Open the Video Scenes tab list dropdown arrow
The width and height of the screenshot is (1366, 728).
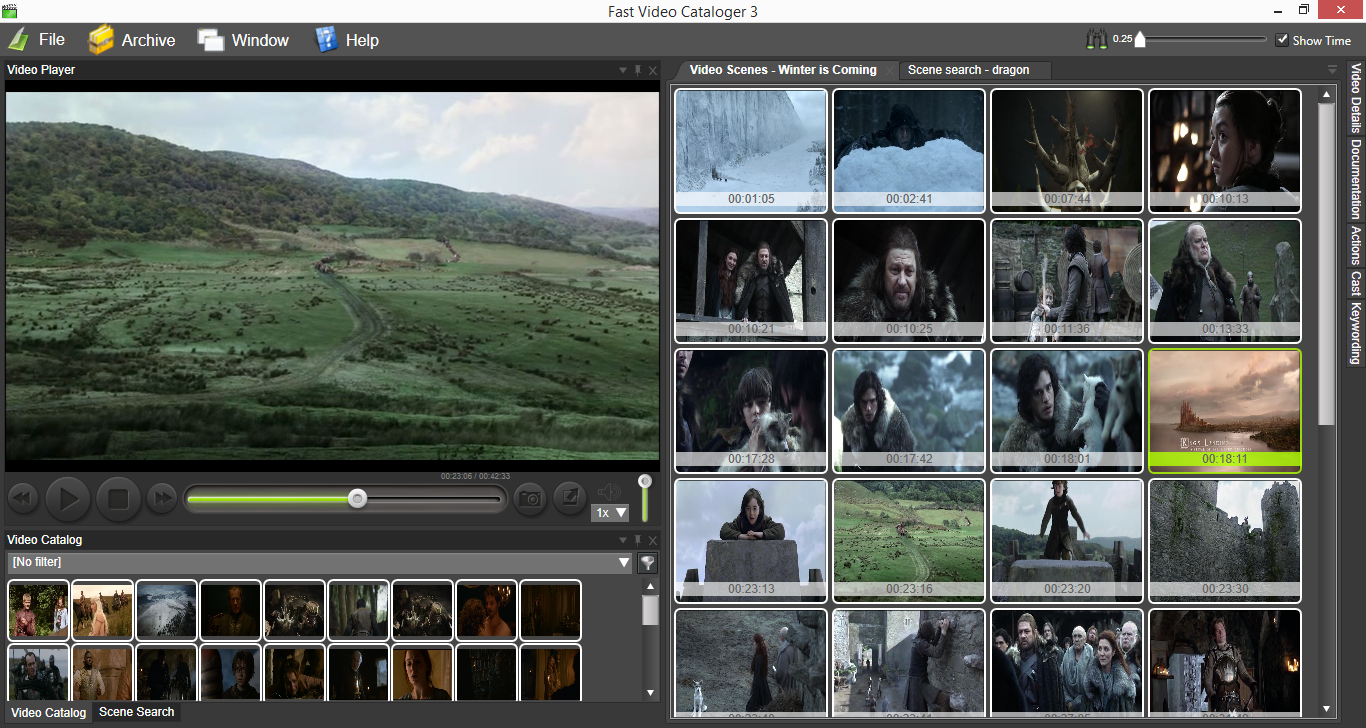click(1332, 70)
